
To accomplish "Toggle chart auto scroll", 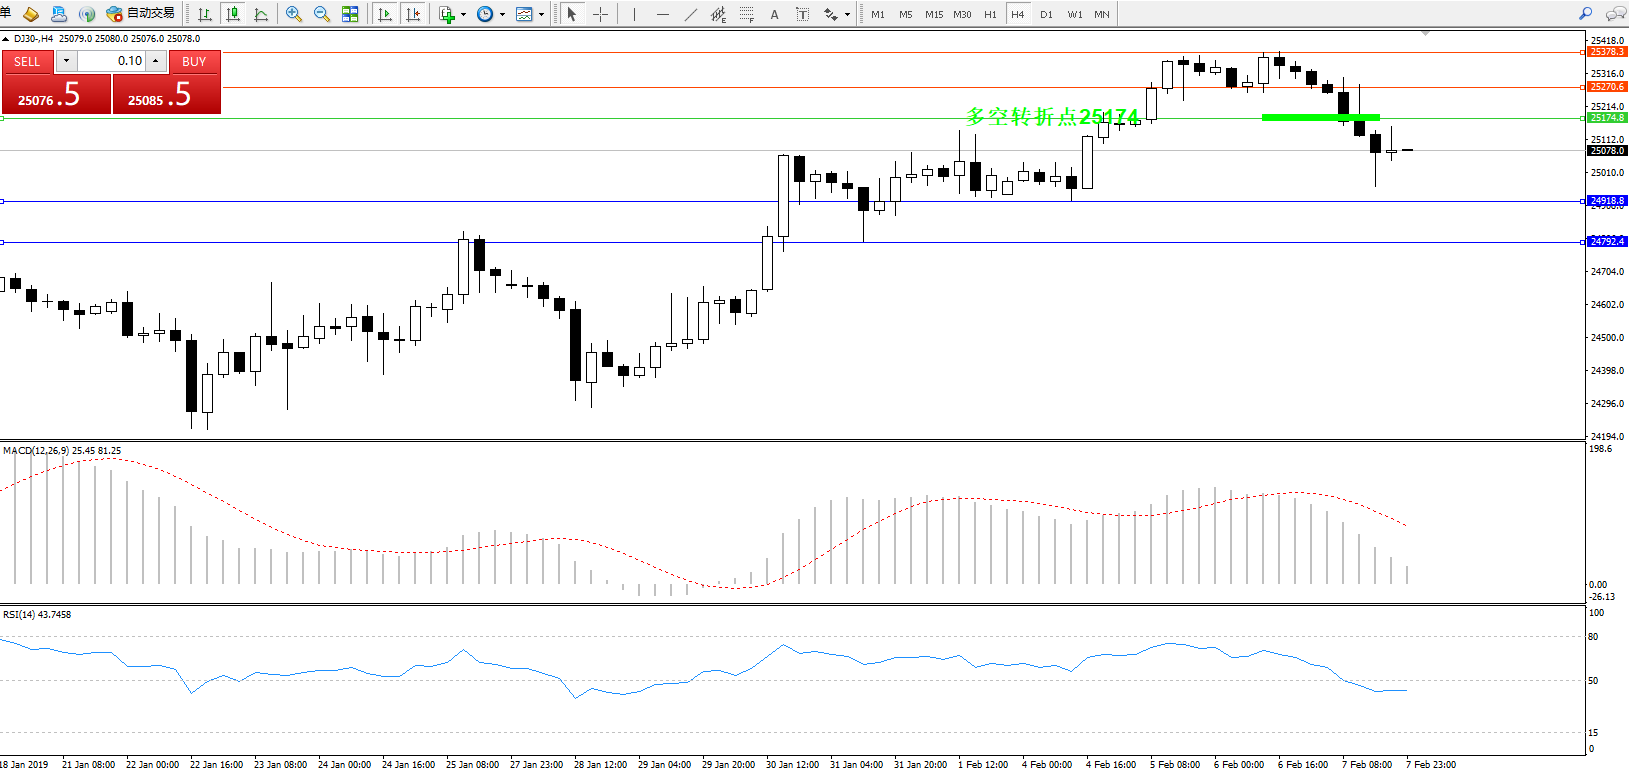I will (385, 14).
